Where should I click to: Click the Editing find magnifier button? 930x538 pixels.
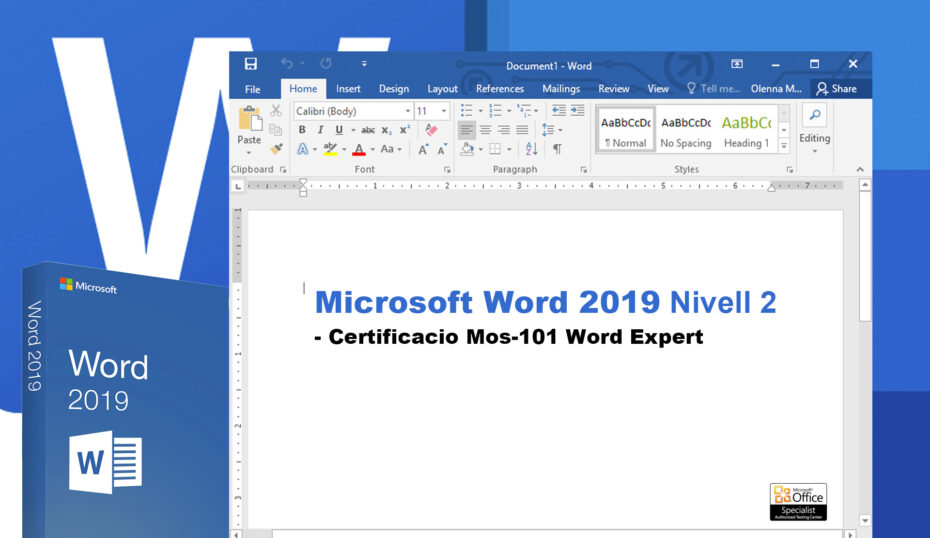[814, 115]
